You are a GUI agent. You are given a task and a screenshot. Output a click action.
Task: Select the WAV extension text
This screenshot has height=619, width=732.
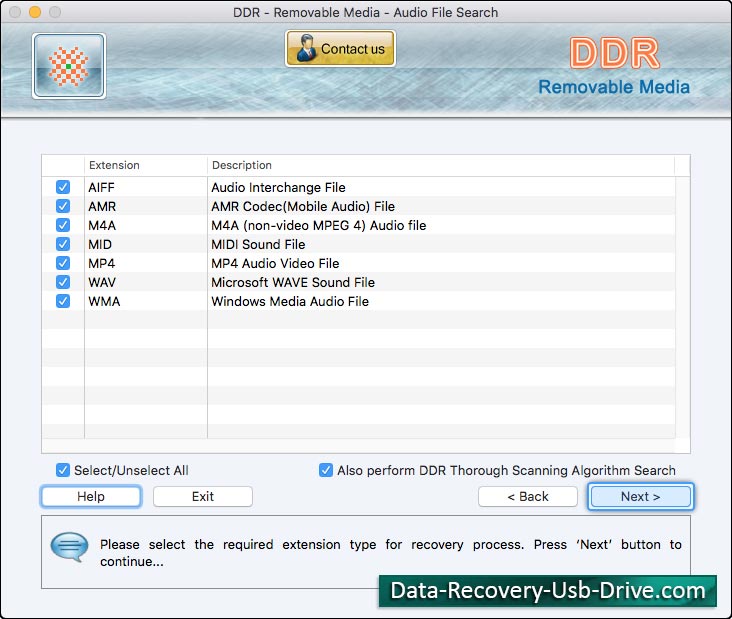point(102,282)
